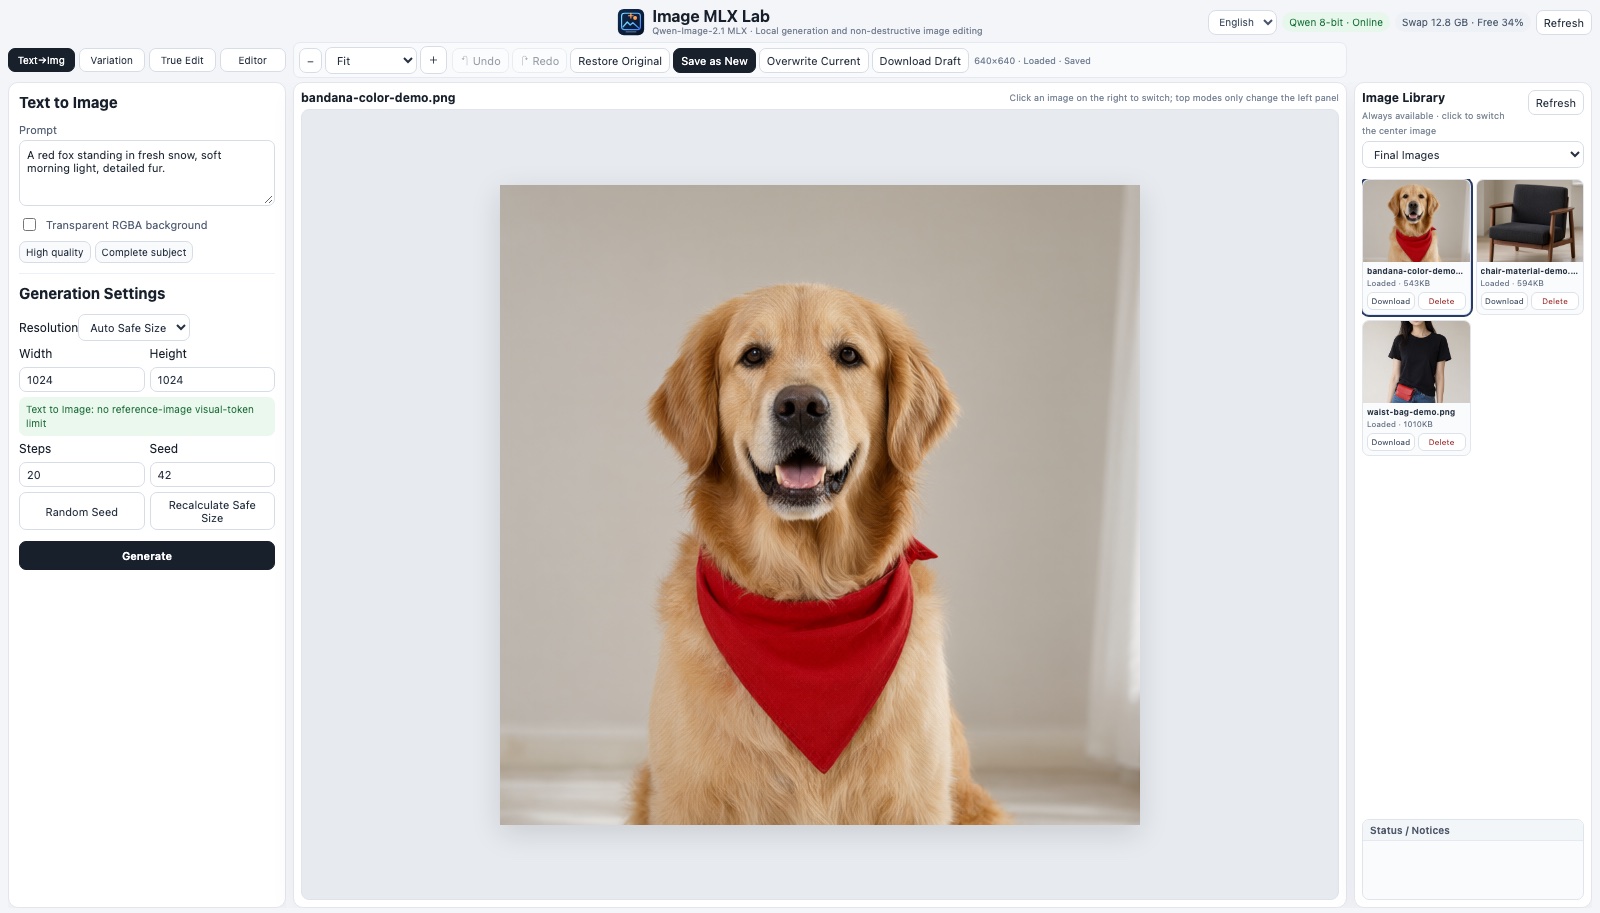Open the English language dropdown
The height and width of the screenshot is (913, 1600).
tap(1242, 22)
